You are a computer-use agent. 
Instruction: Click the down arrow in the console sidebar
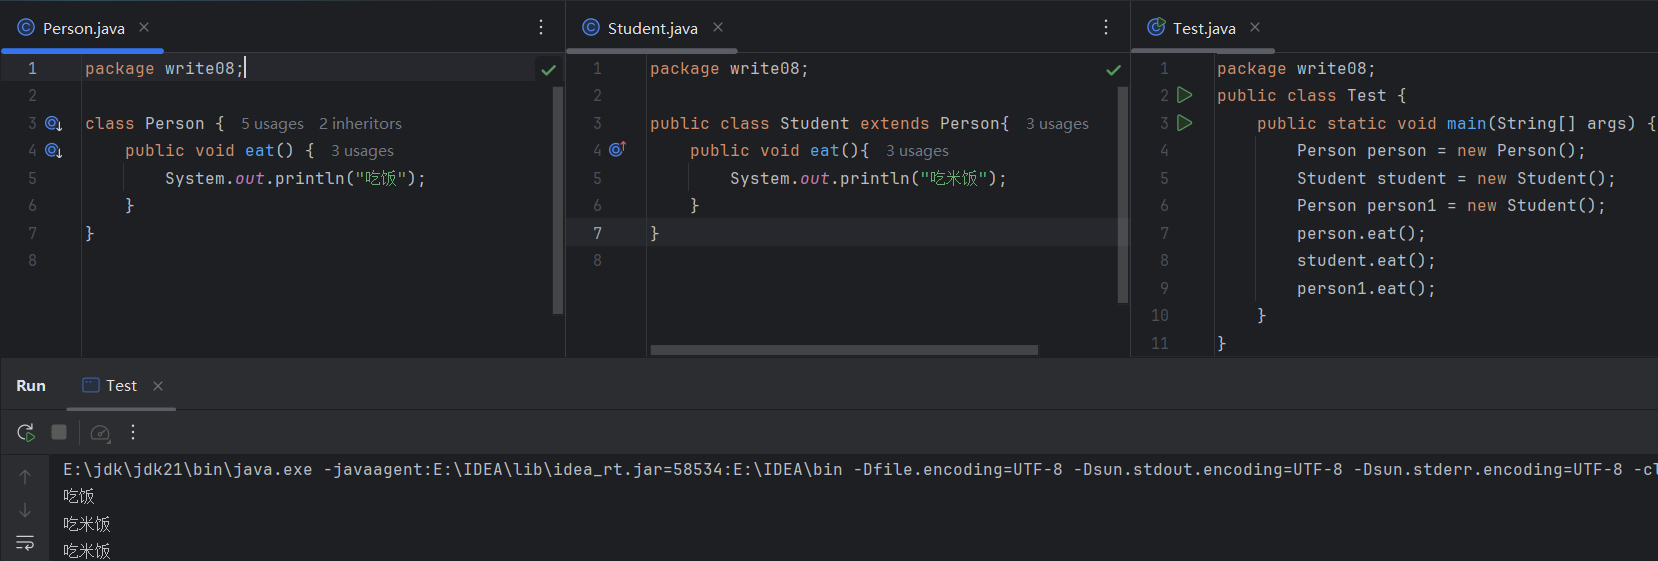point(25,510)
